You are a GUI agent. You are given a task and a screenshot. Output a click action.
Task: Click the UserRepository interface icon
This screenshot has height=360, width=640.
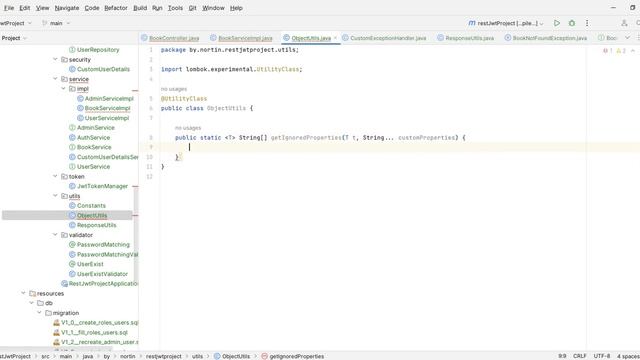[72, 49]
